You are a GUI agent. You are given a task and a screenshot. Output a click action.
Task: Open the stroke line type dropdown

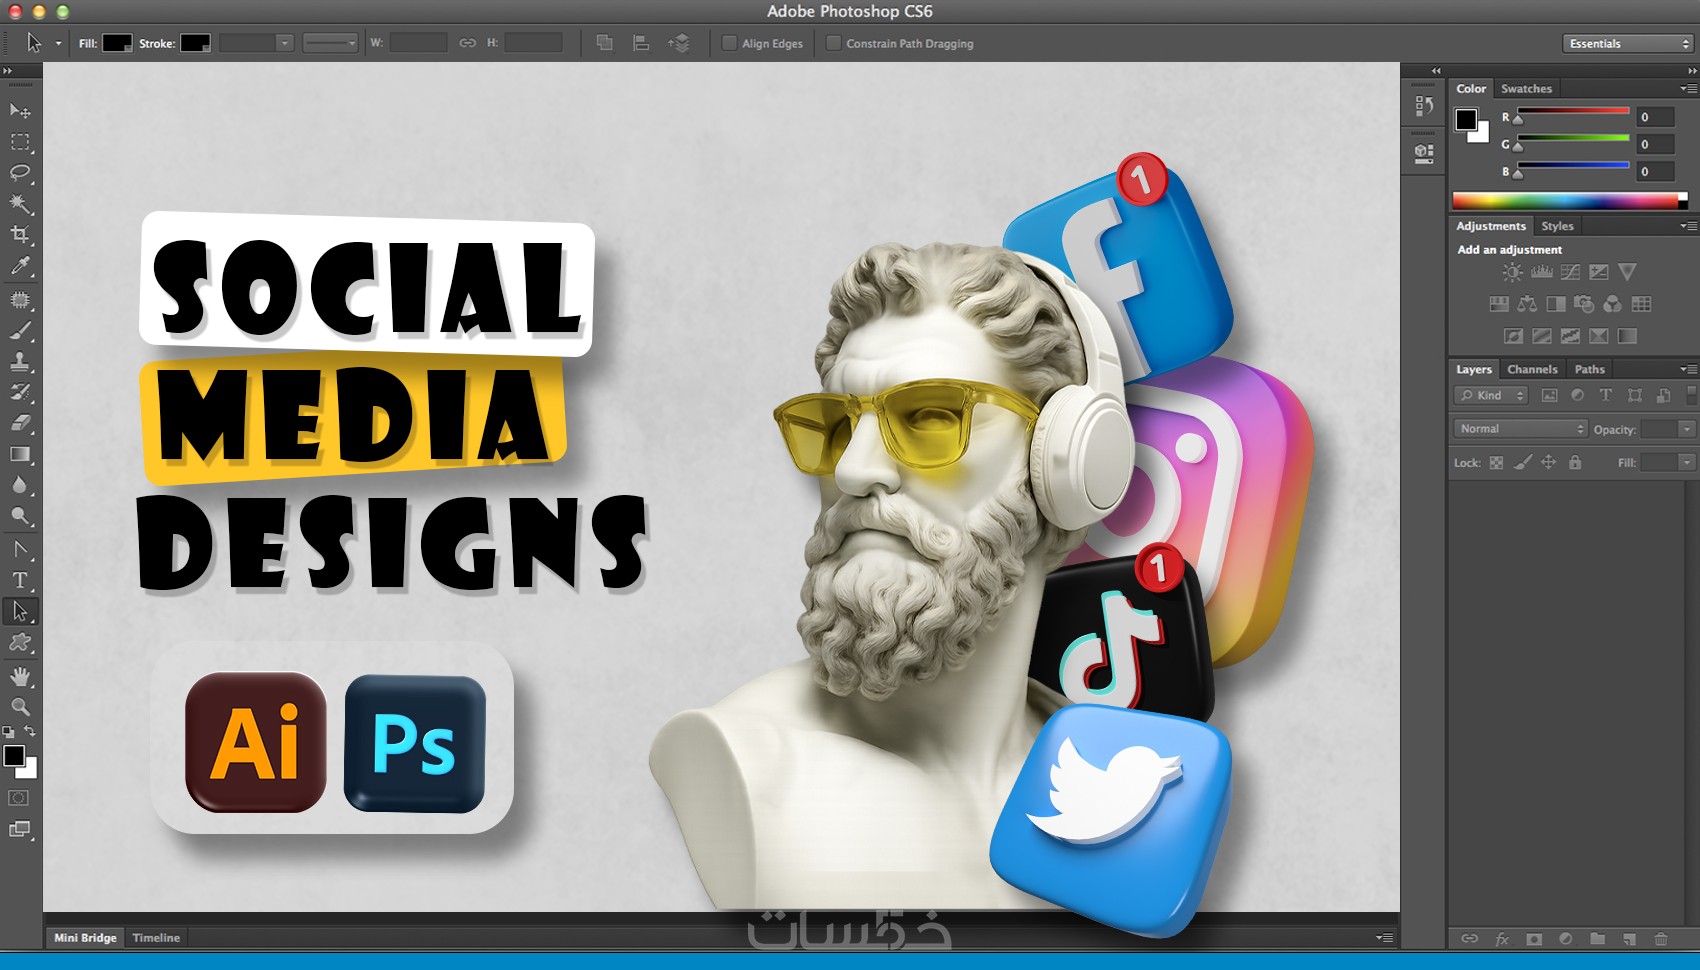coord(330,43)
